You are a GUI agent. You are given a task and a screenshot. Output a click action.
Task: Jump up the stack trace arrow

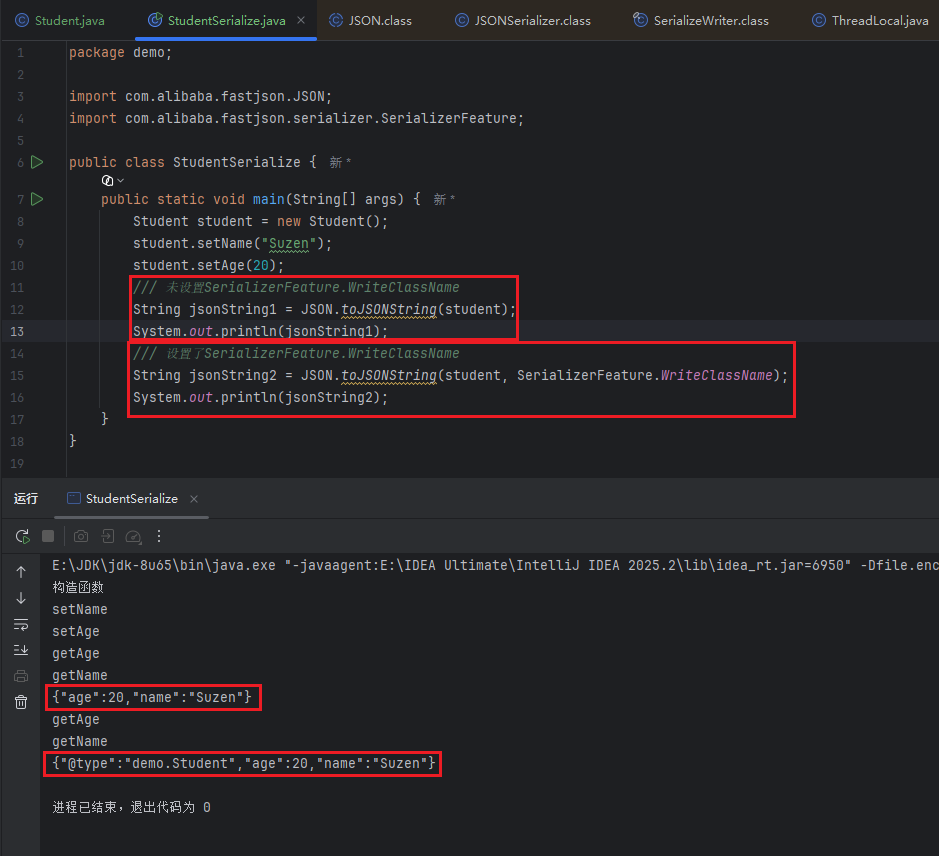[21, 572]
